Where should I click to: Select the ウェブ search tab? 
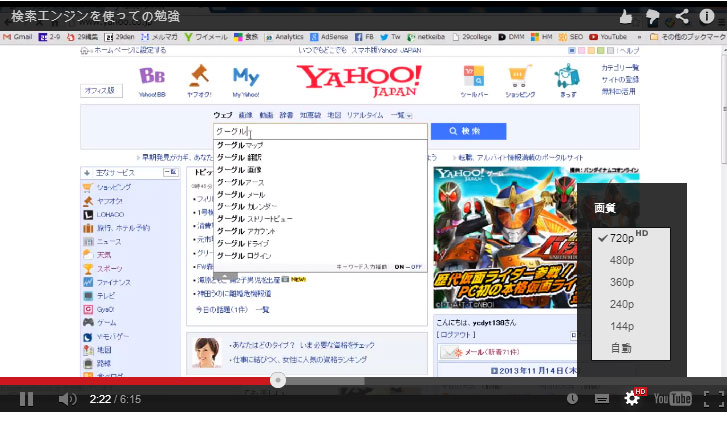pyautogui.click(x=223, y=115)
